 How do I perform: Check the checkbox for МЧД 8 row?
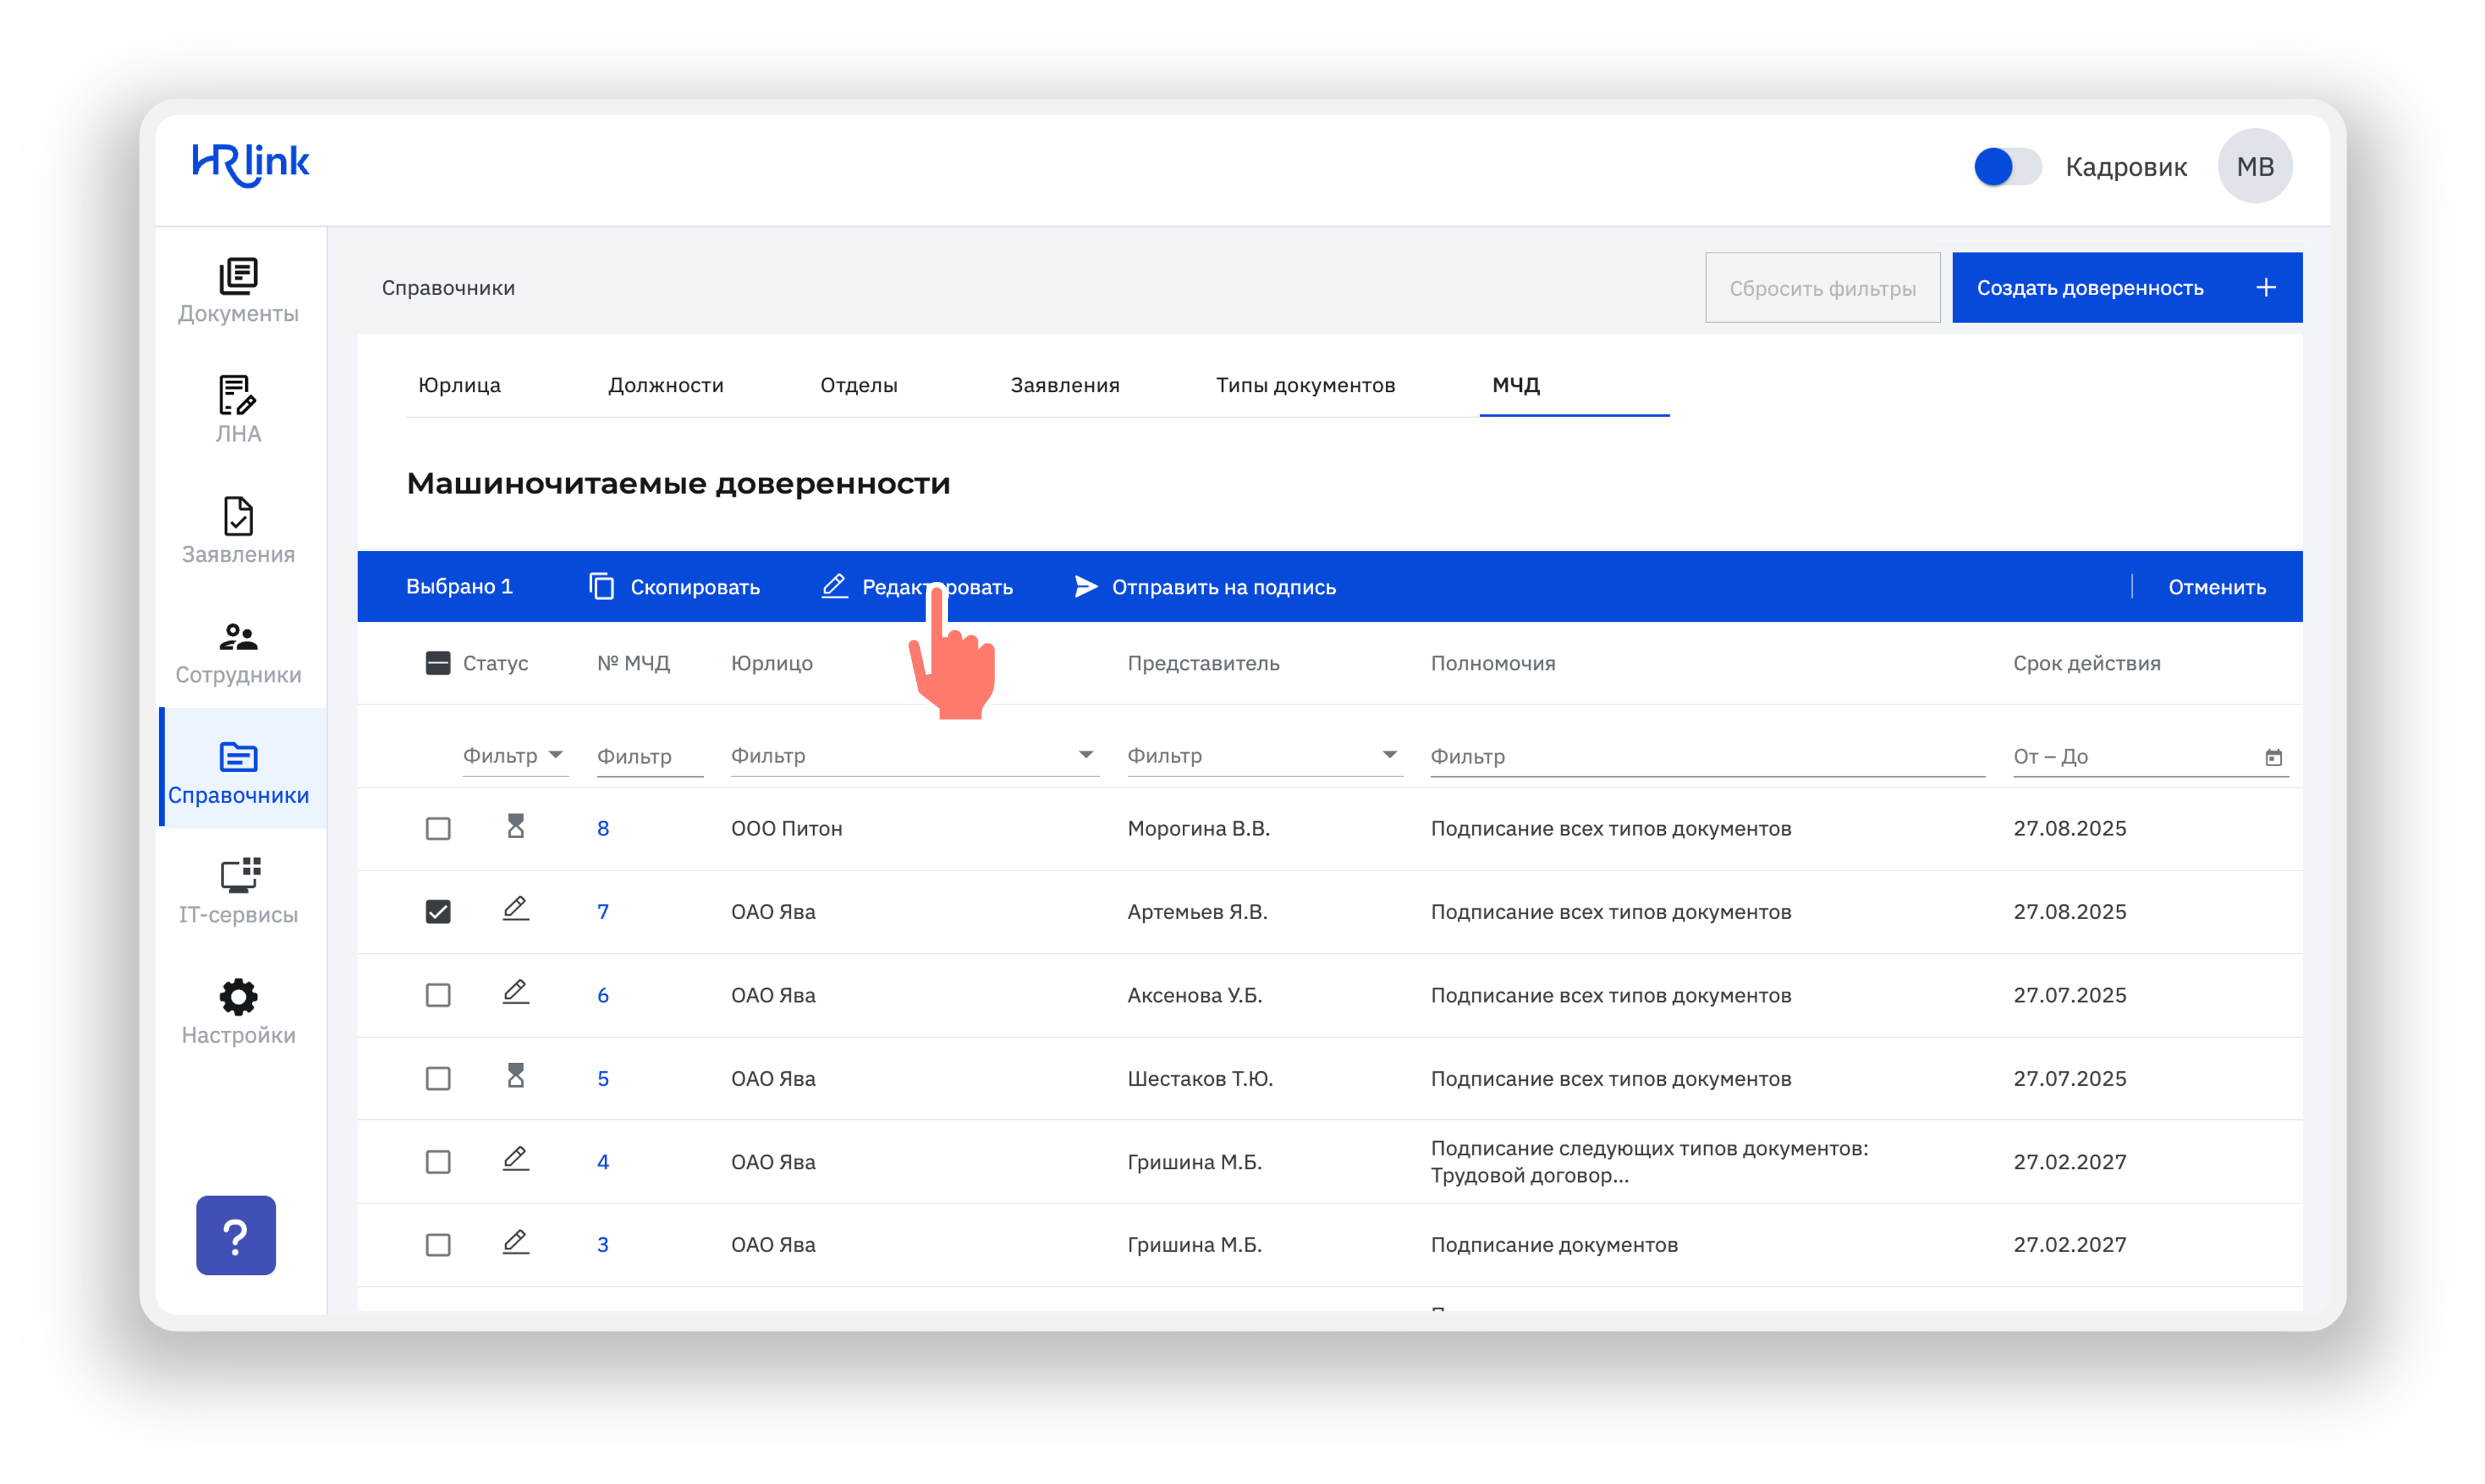(x=438, y=829)
